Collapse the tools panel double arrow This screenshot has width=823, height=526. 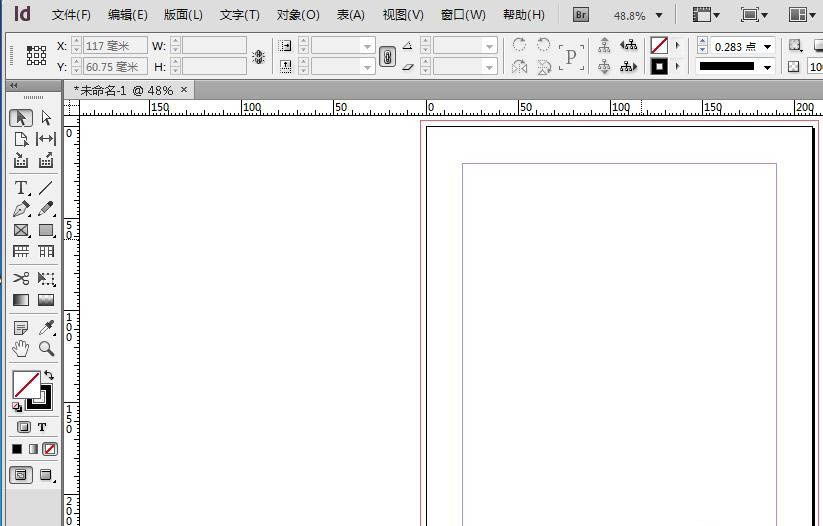pyautogui.click(x=14, y=85)
